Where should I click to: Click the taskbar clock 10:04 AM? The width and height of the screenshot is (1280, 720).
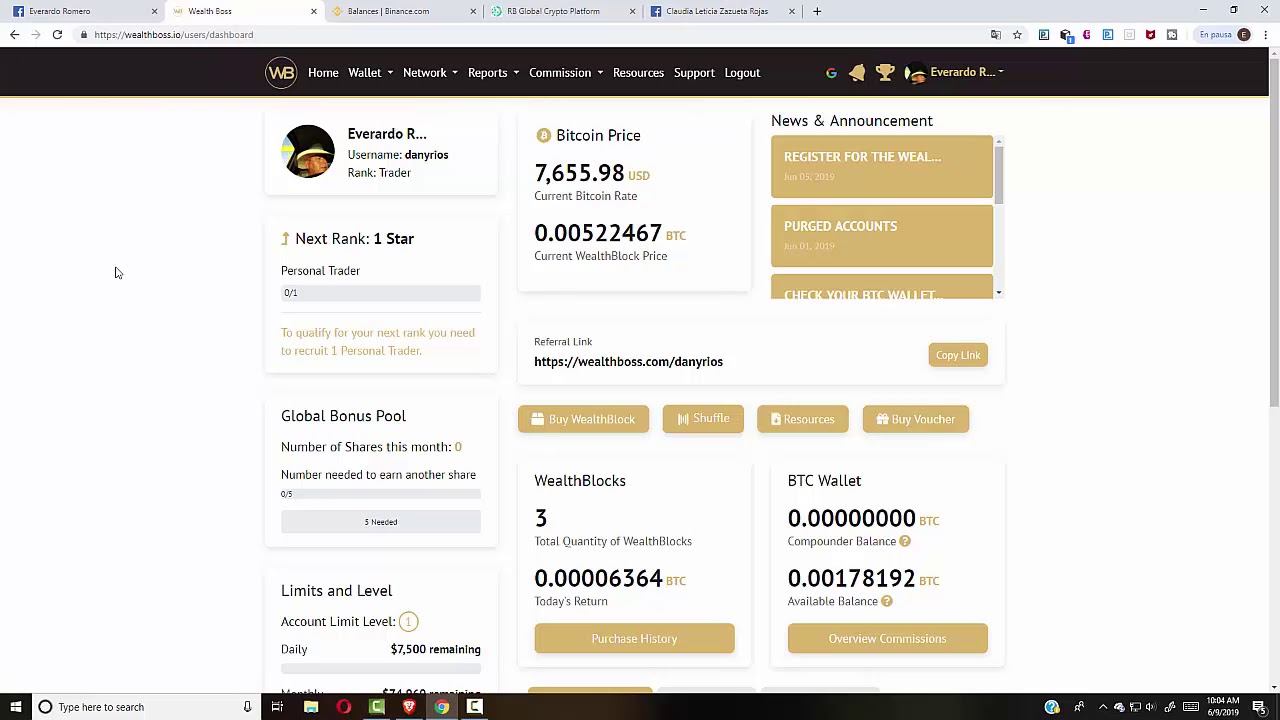(x=1223, y=707)
